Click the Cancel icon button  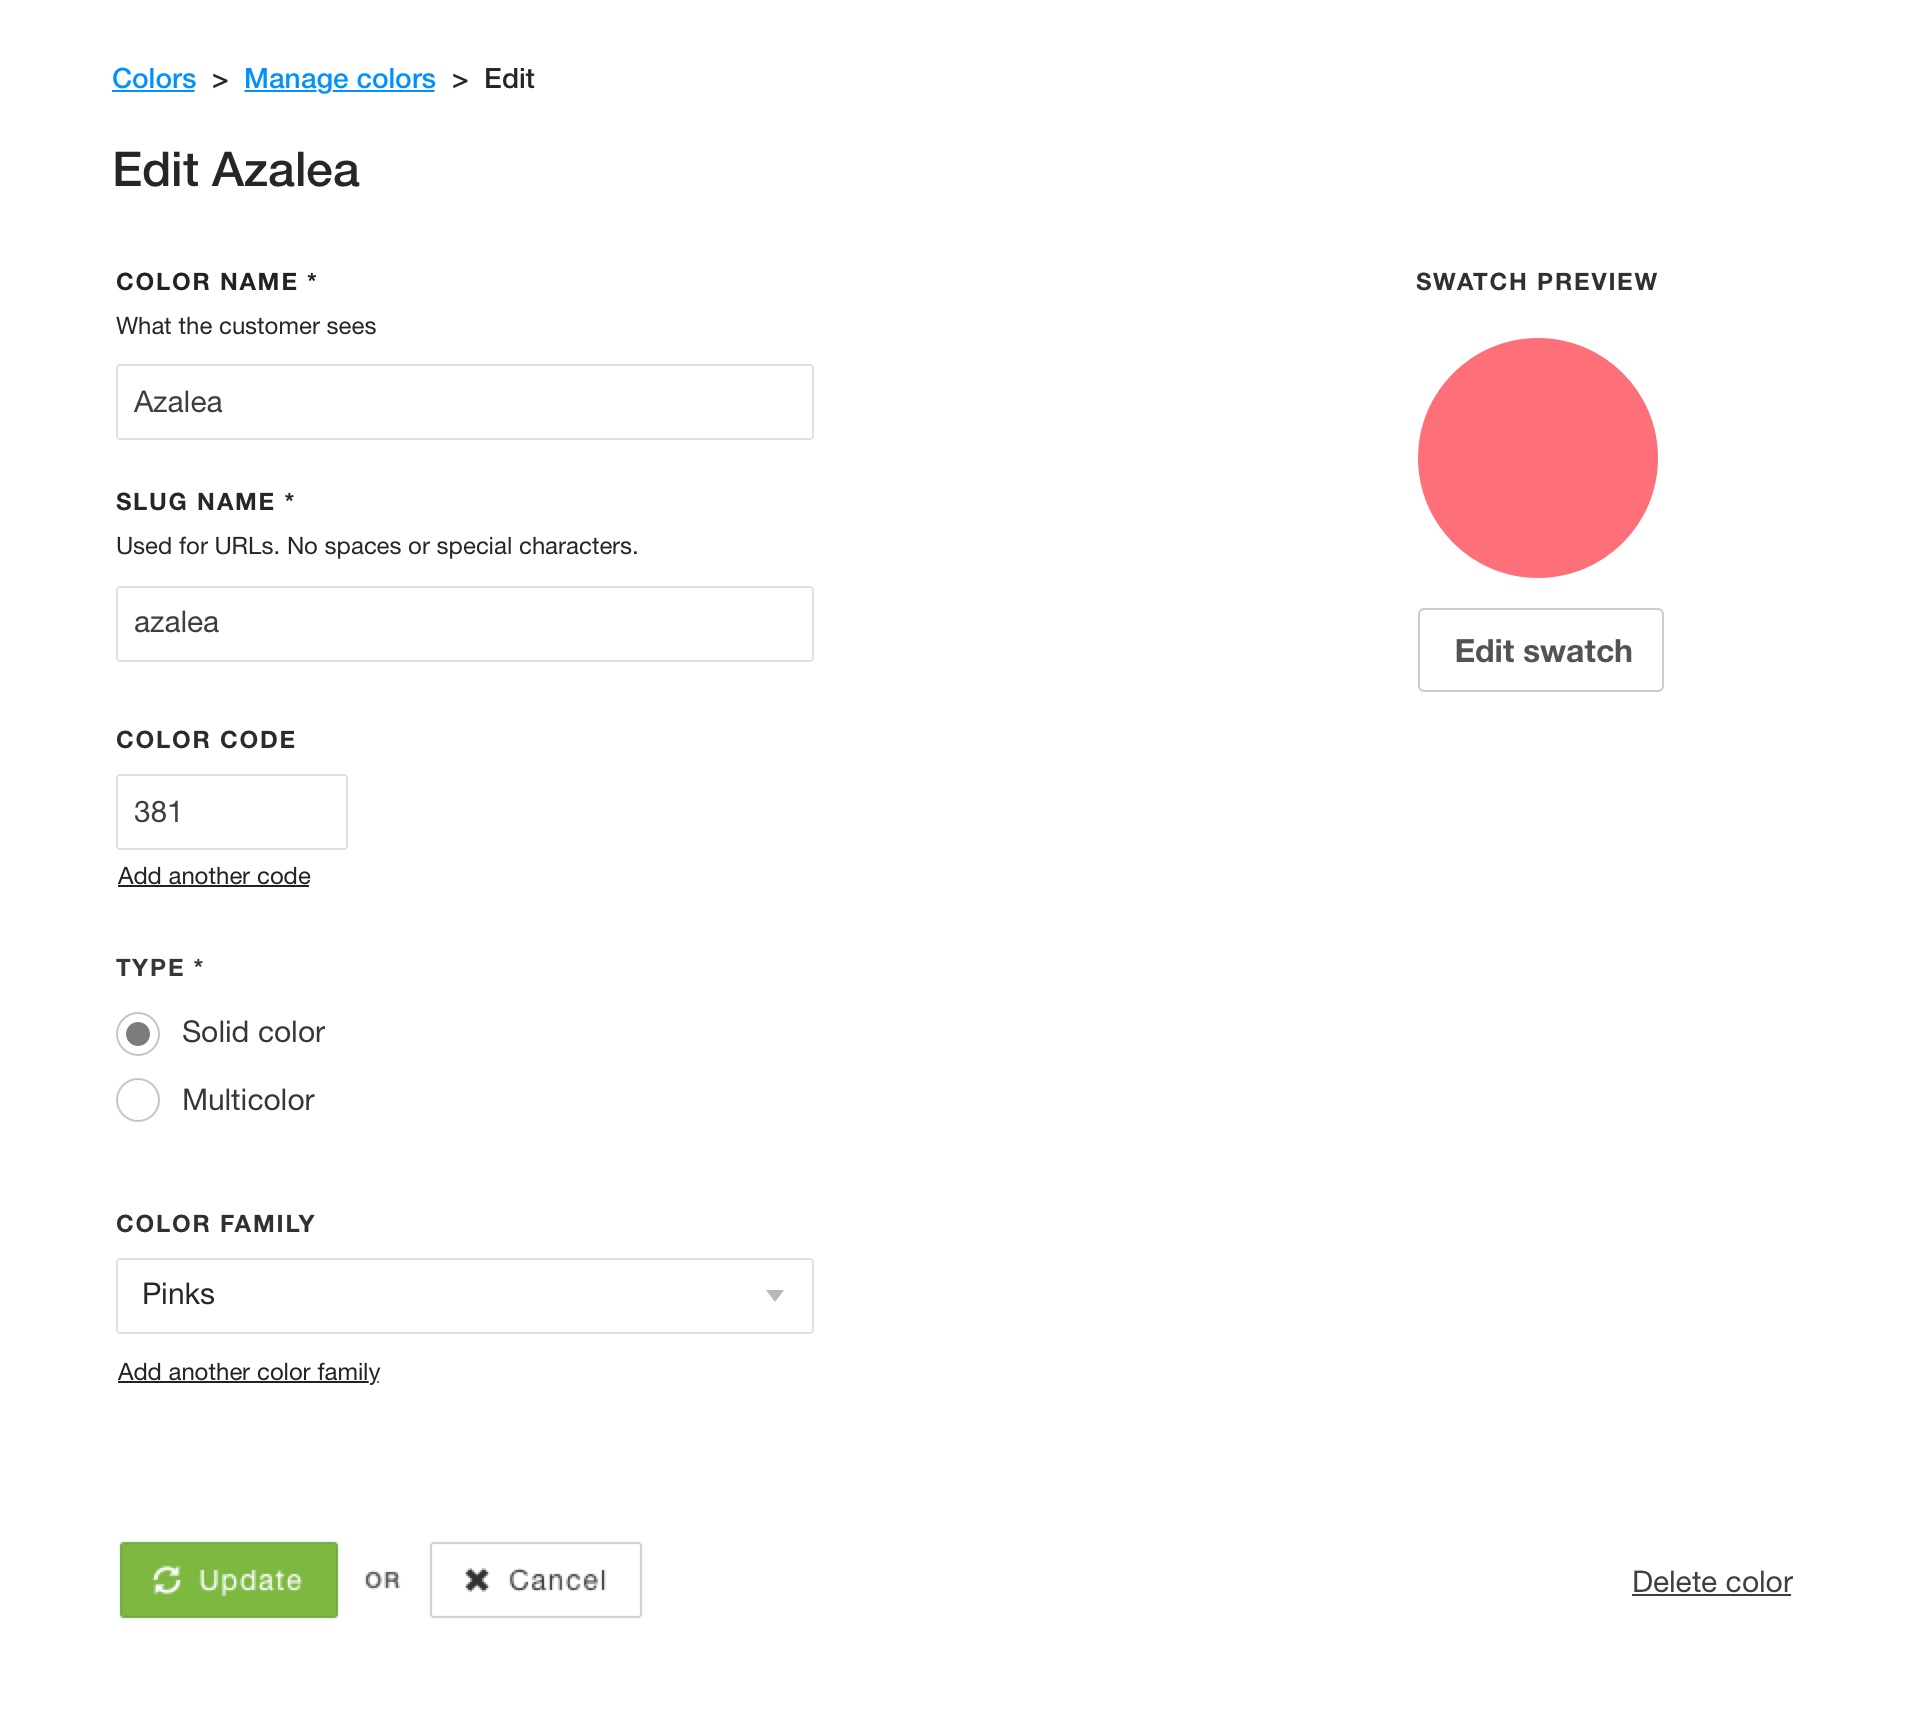(478, 1579)
